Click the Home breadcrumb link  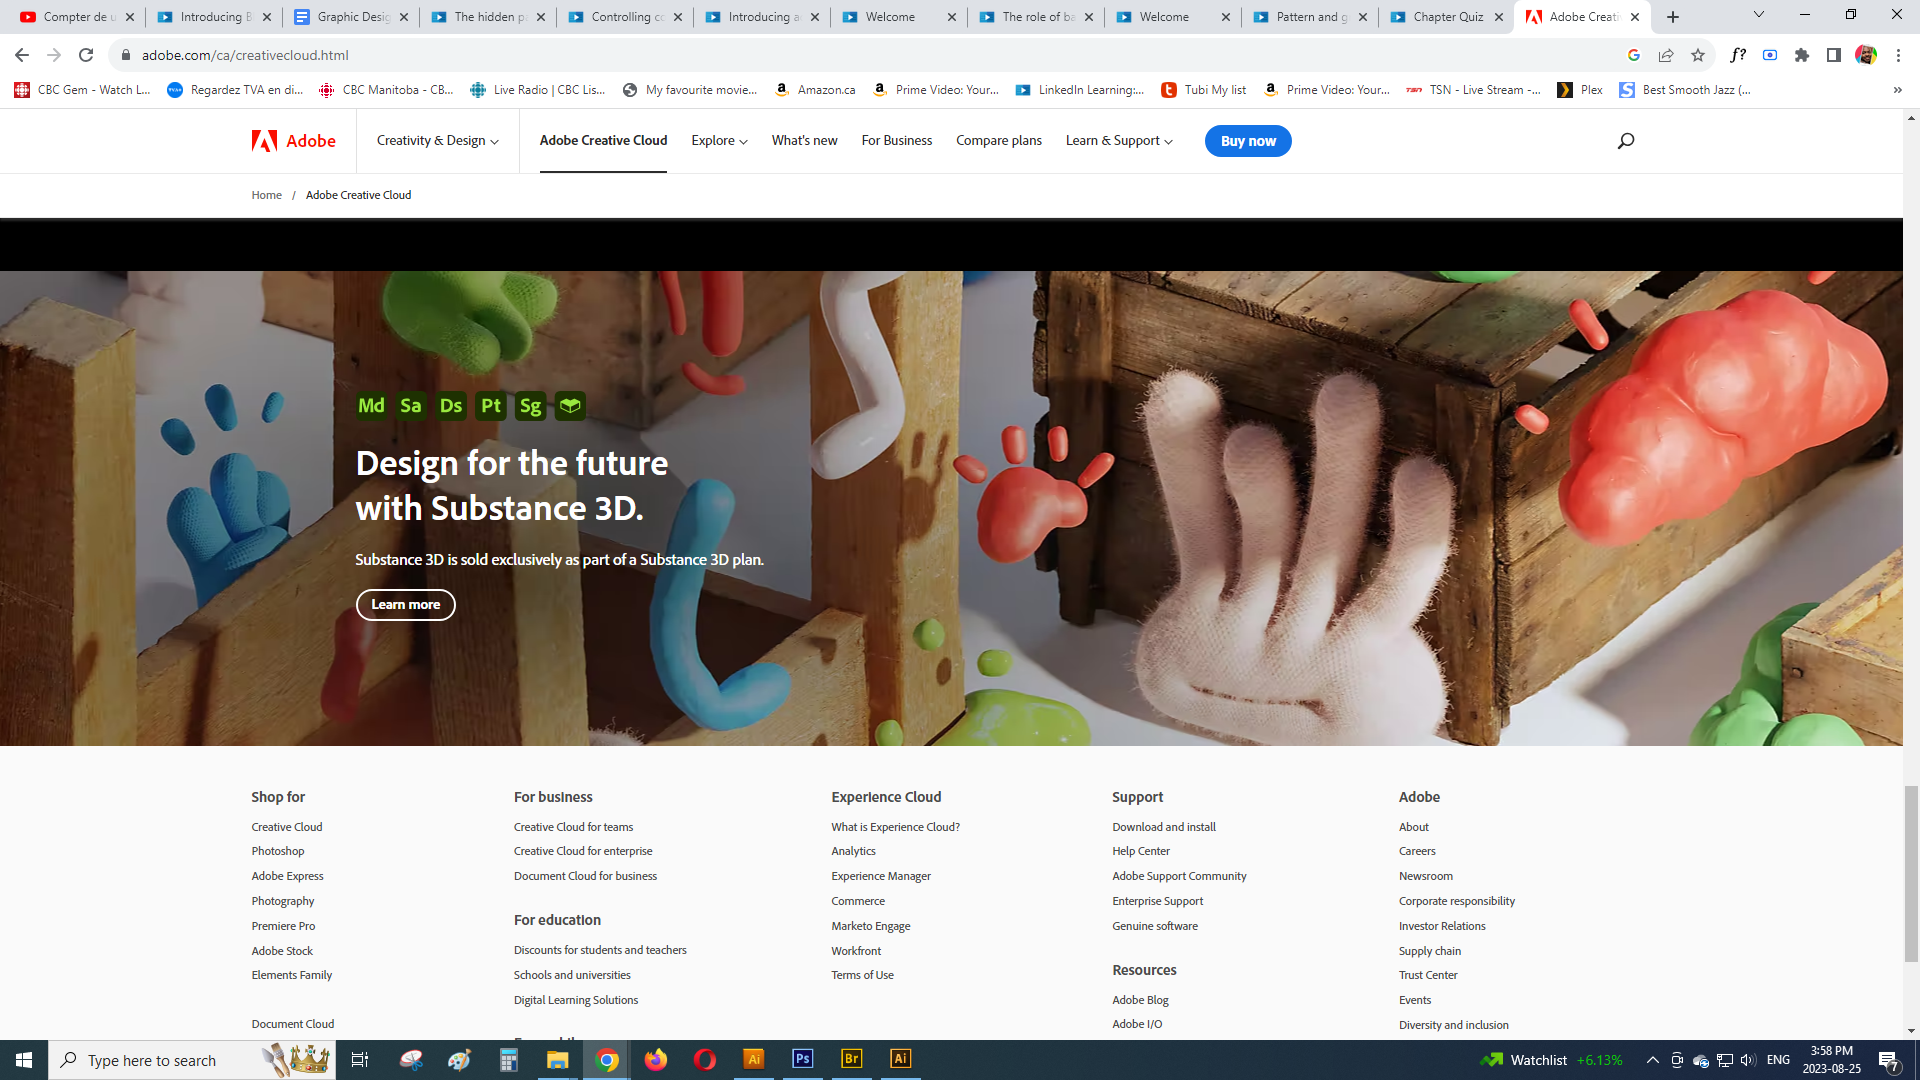[x=266, y=195]
